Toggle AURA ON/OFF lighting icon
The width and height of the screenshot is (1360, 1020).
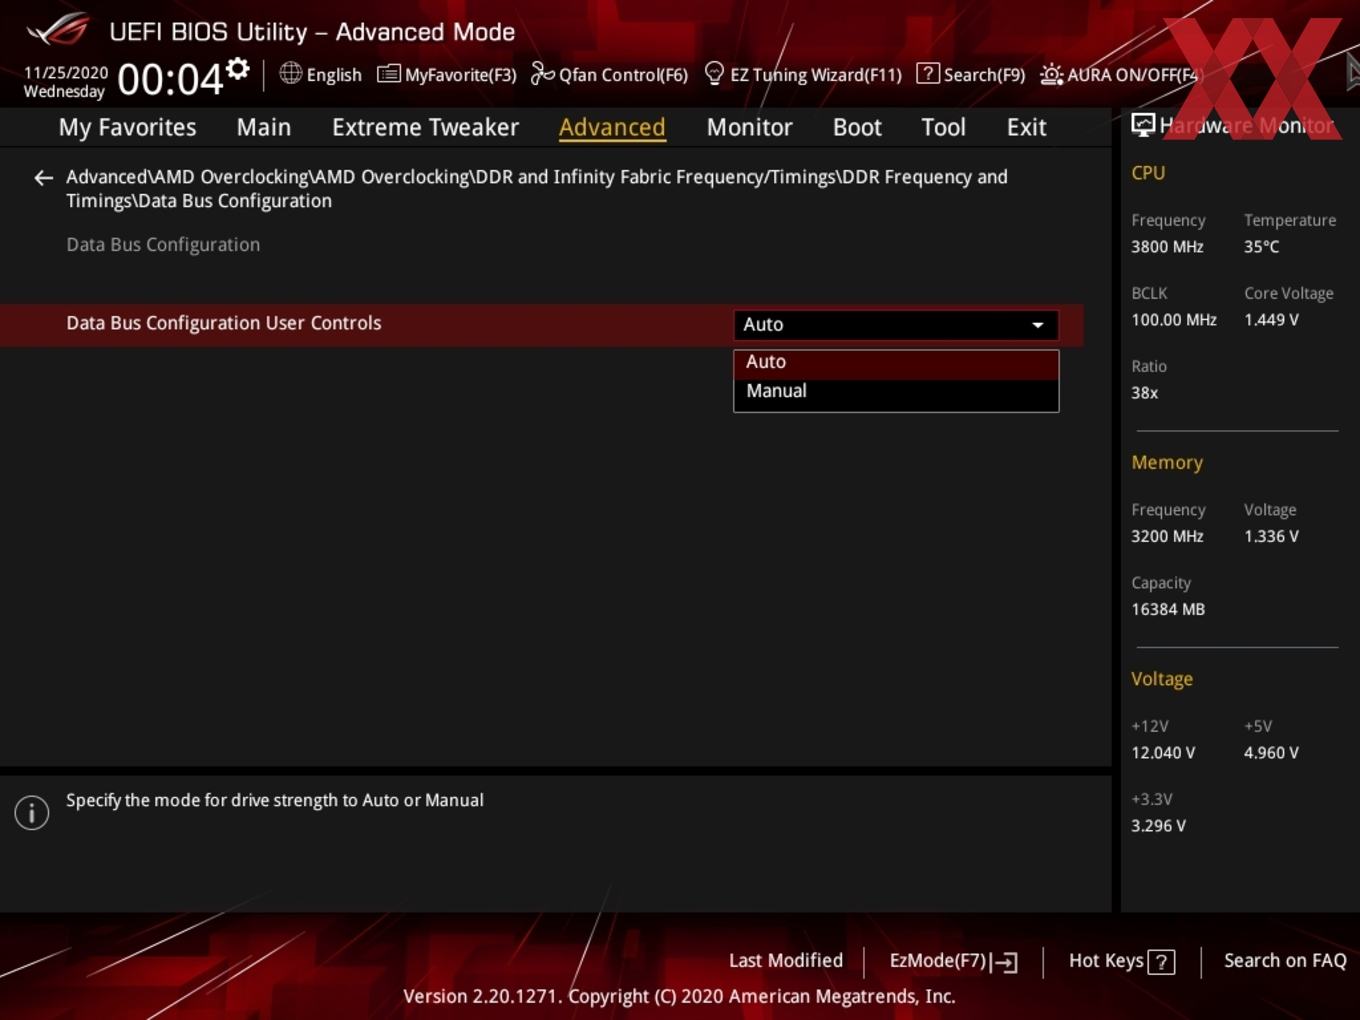pos(1051,74)
